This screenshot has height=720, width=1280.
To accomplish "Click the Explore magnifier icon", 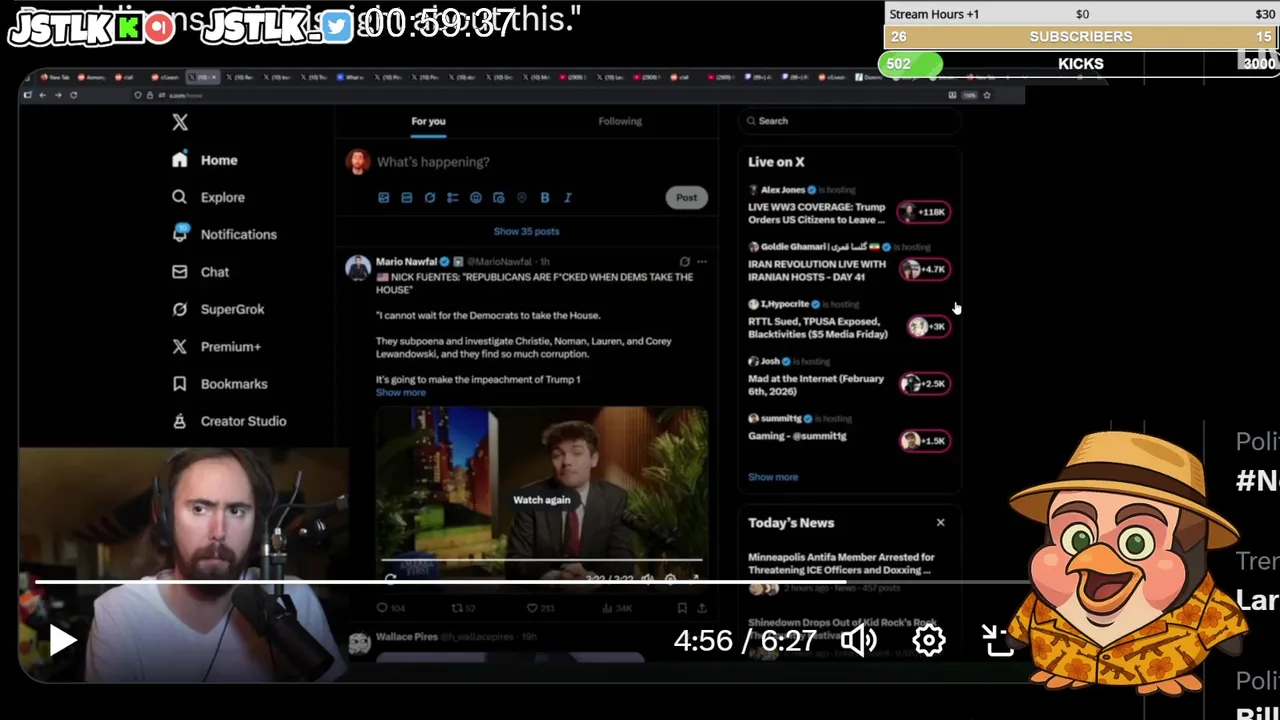I will pyautogui.click(x=179, y=197).
